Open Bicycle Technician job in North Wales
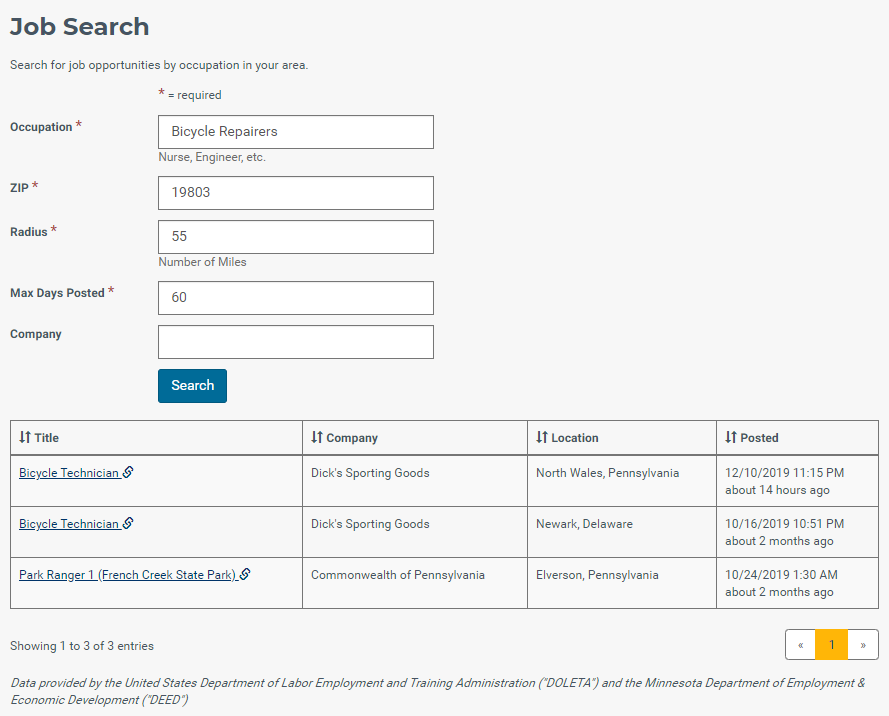 click(69, 473)
